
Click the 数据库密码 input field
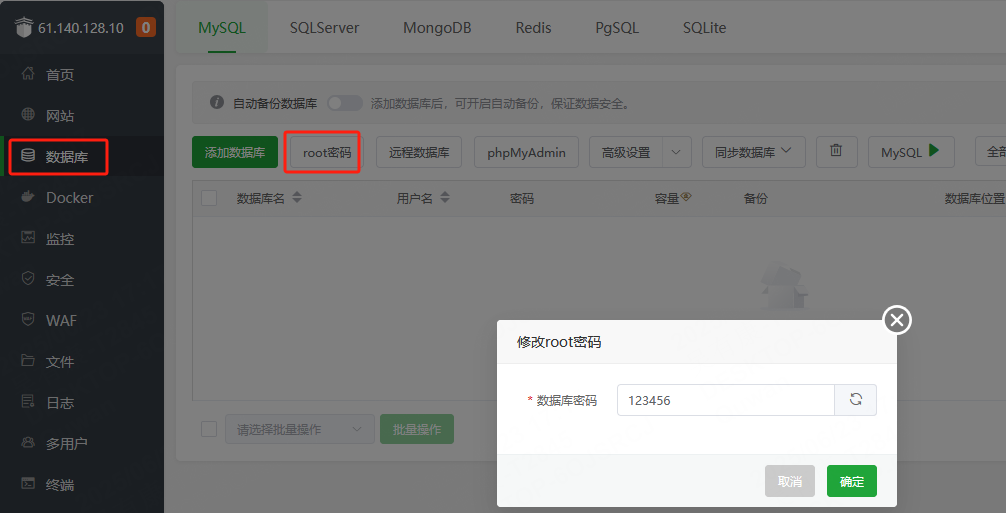click(726, 400)
